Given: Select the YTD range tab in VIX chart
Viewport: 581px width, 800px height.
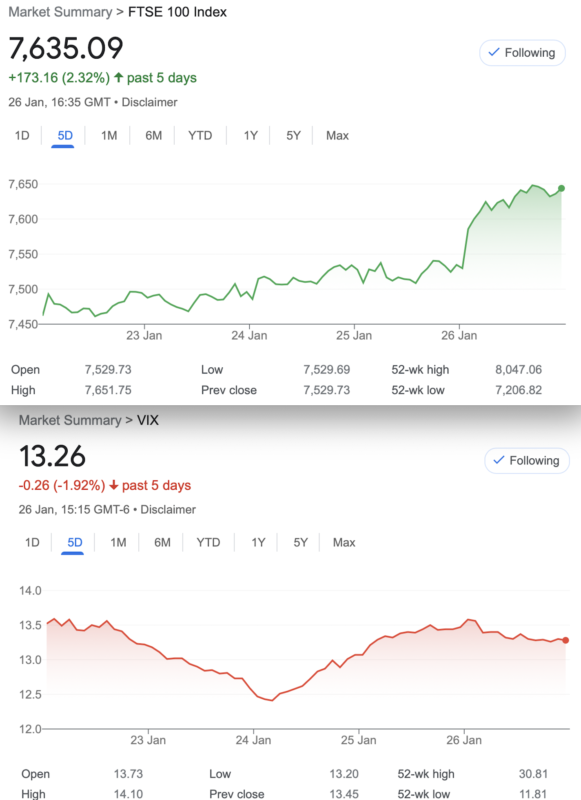Looking at the screenshot, I should [208, 542].
